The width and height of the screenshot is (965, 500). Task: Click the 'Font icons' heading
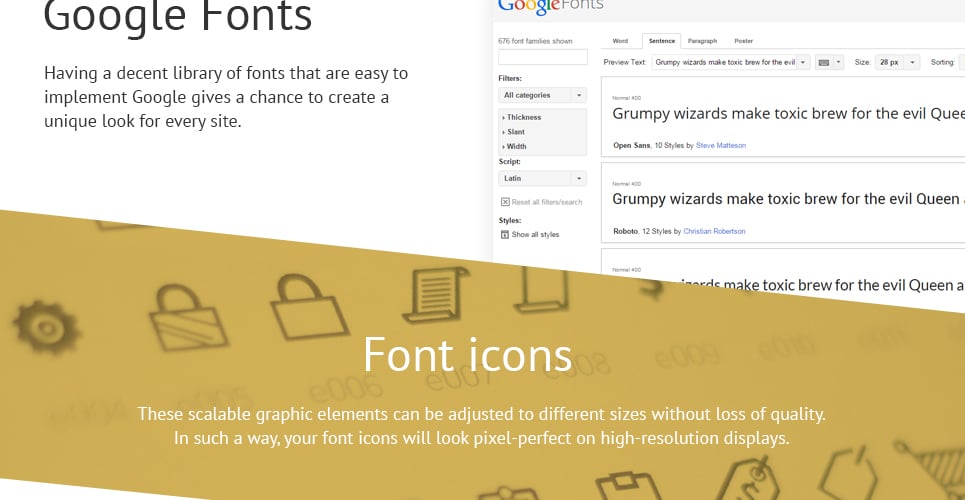tap(468, 355)
